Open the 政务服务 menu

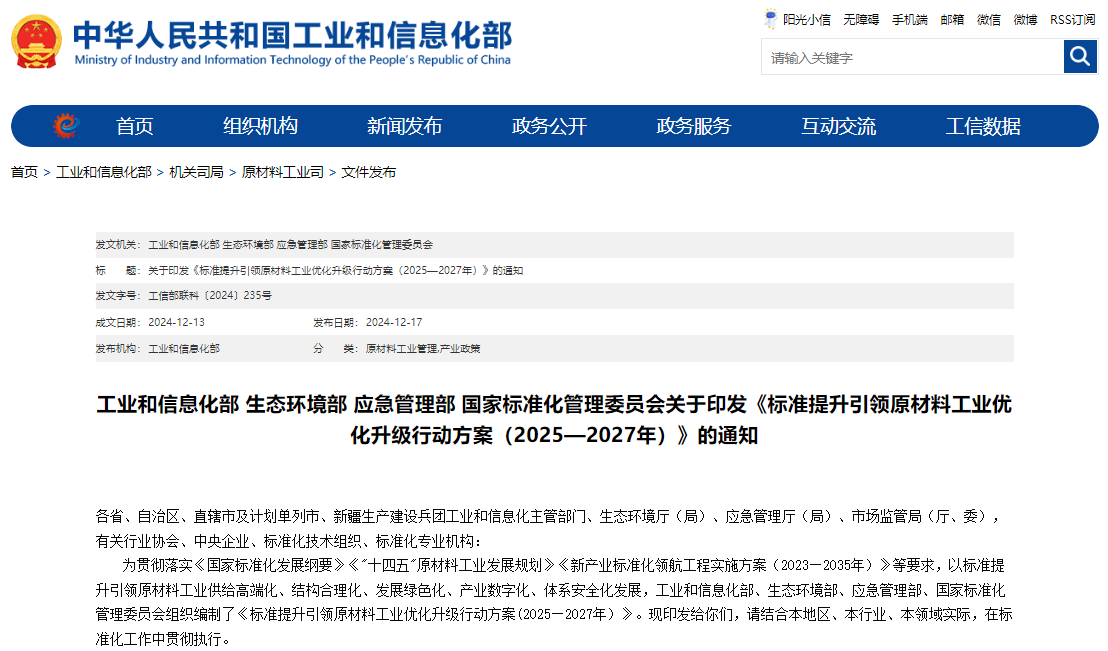(695, 126)
